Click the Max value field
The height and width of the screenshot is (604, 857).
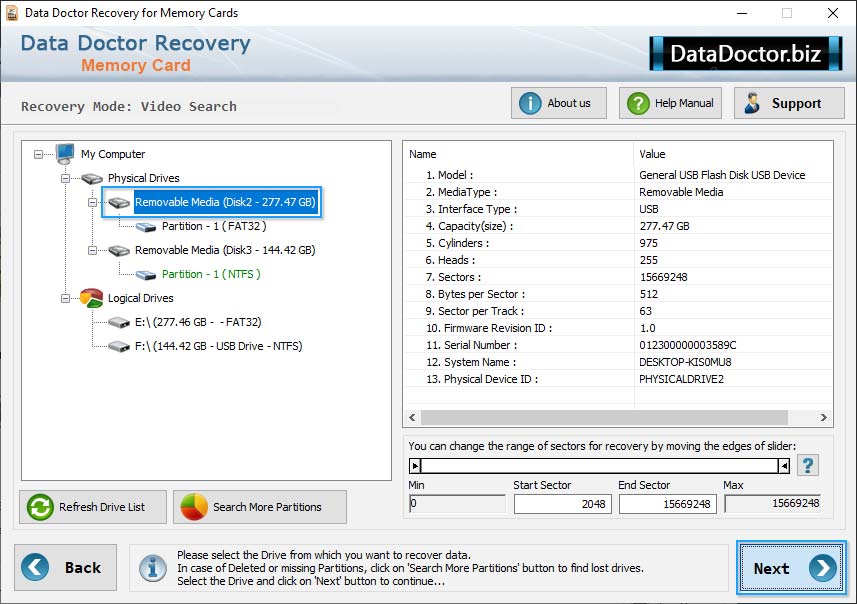(773, 503)
